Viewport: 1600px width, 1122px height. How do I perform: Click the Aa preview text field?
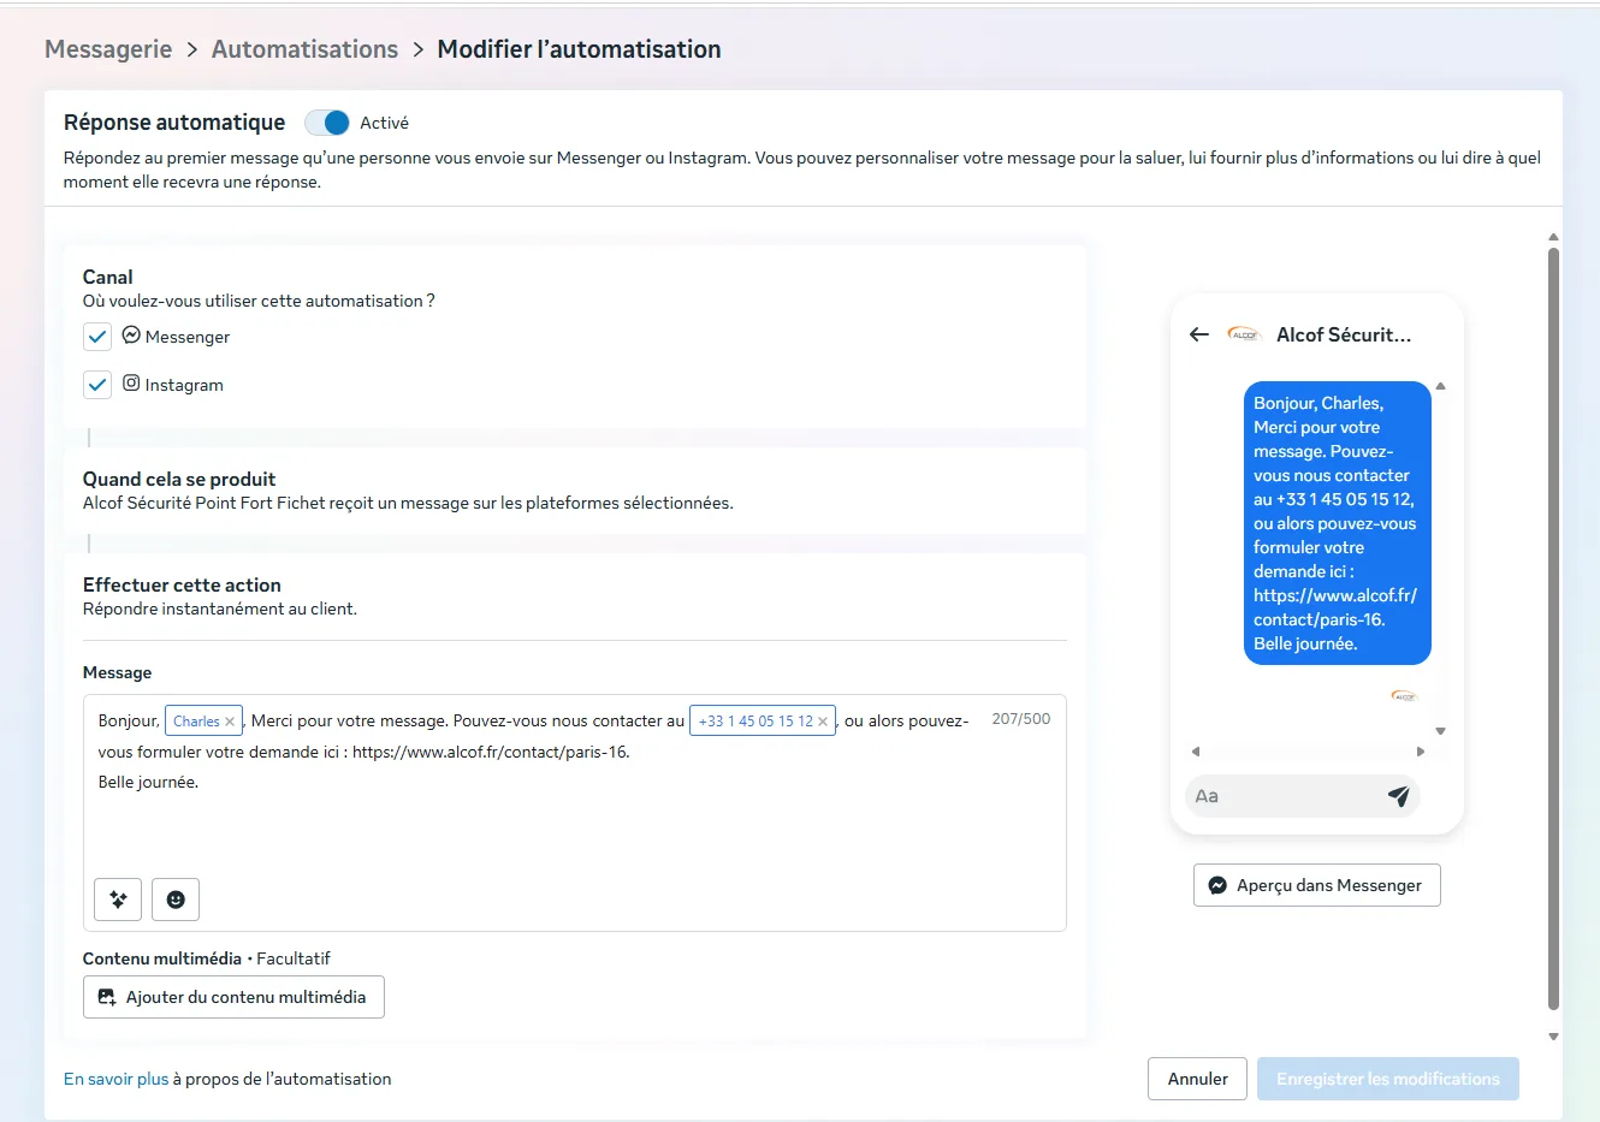pos(1302,796)
